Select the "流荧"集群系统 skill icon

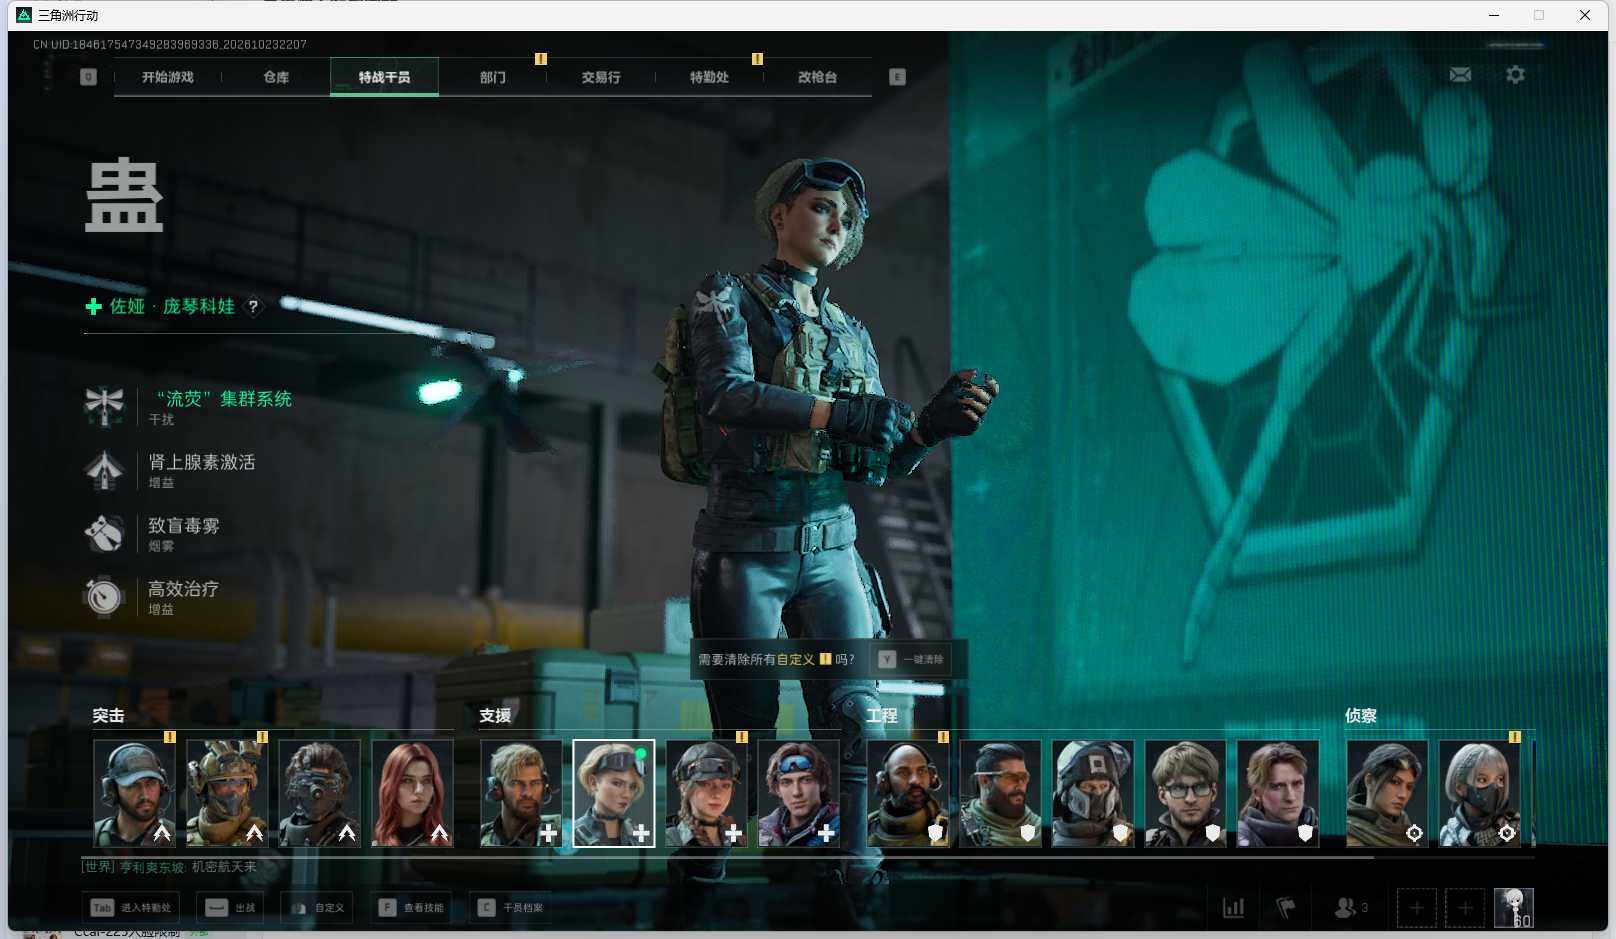(x=104, y=406)
